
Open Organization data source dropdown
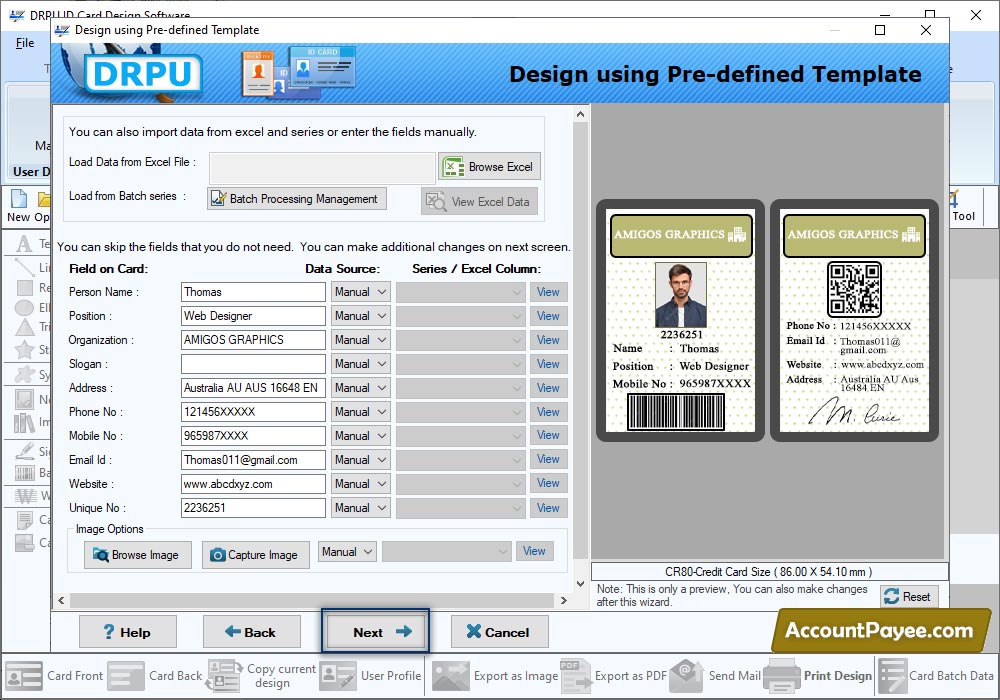(360, 340)
